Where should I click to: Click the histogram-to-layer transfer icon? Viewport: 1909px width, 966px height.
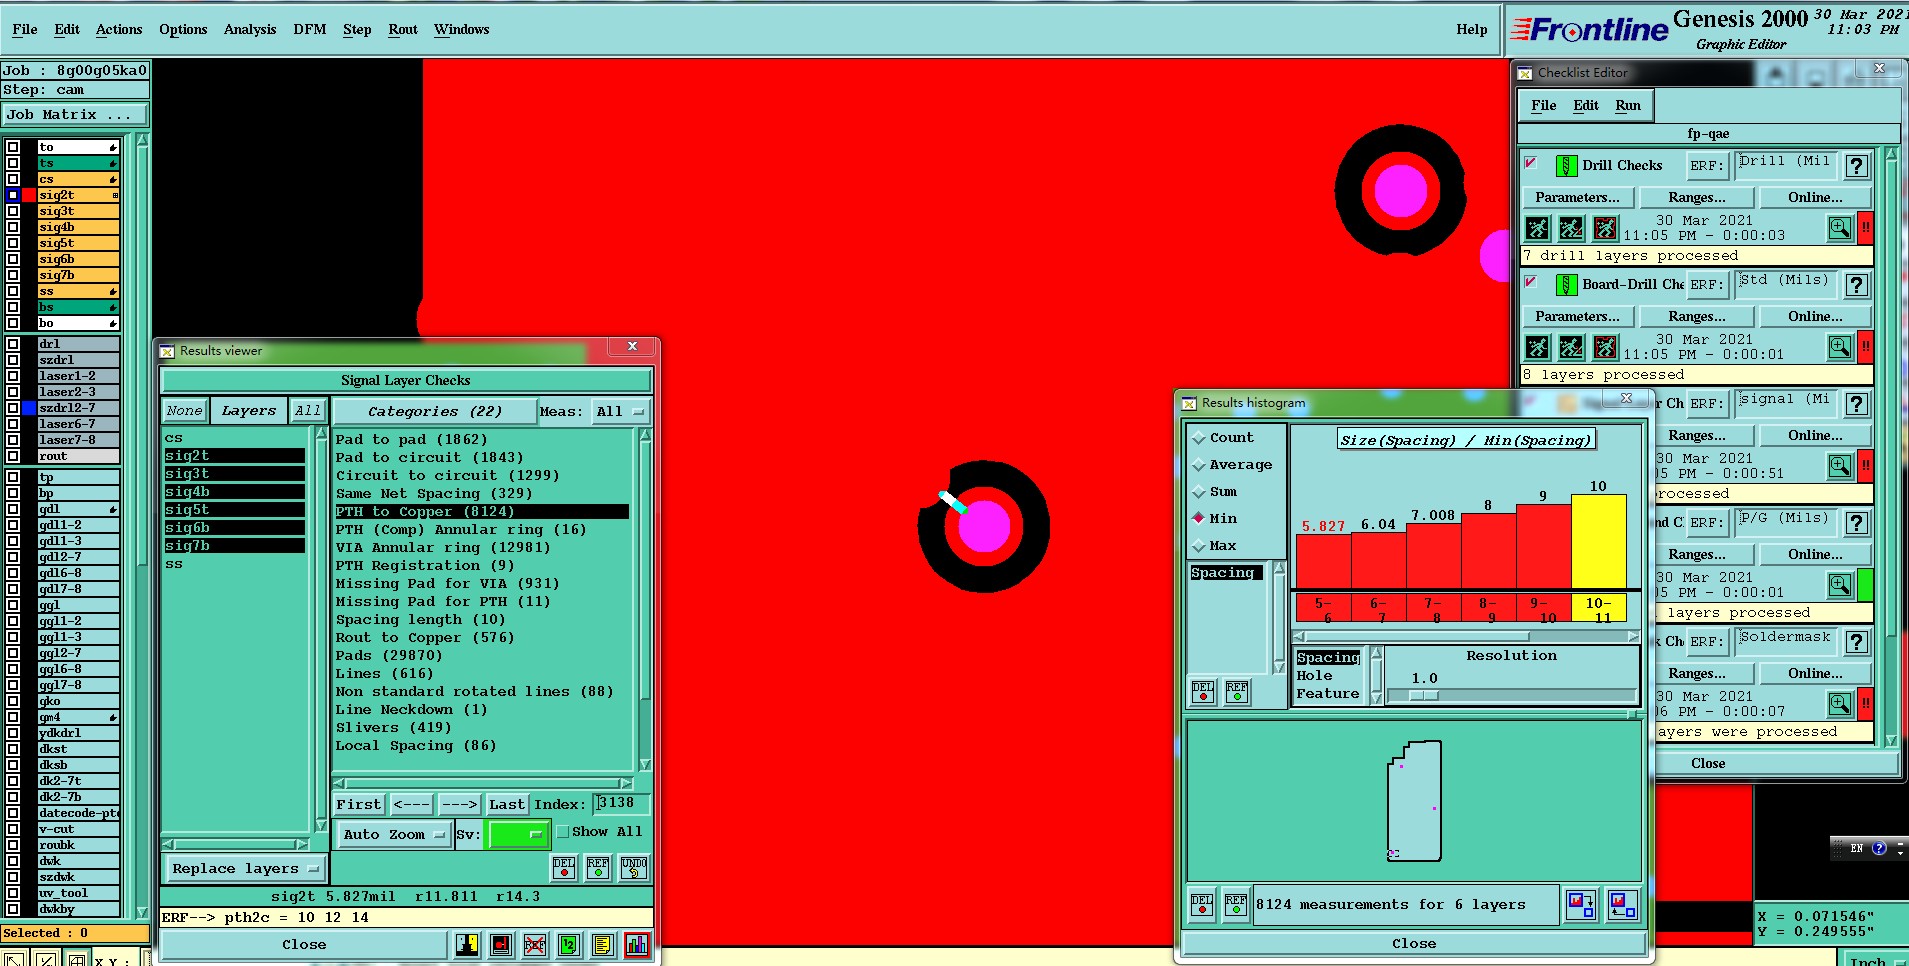(1581, 905)
